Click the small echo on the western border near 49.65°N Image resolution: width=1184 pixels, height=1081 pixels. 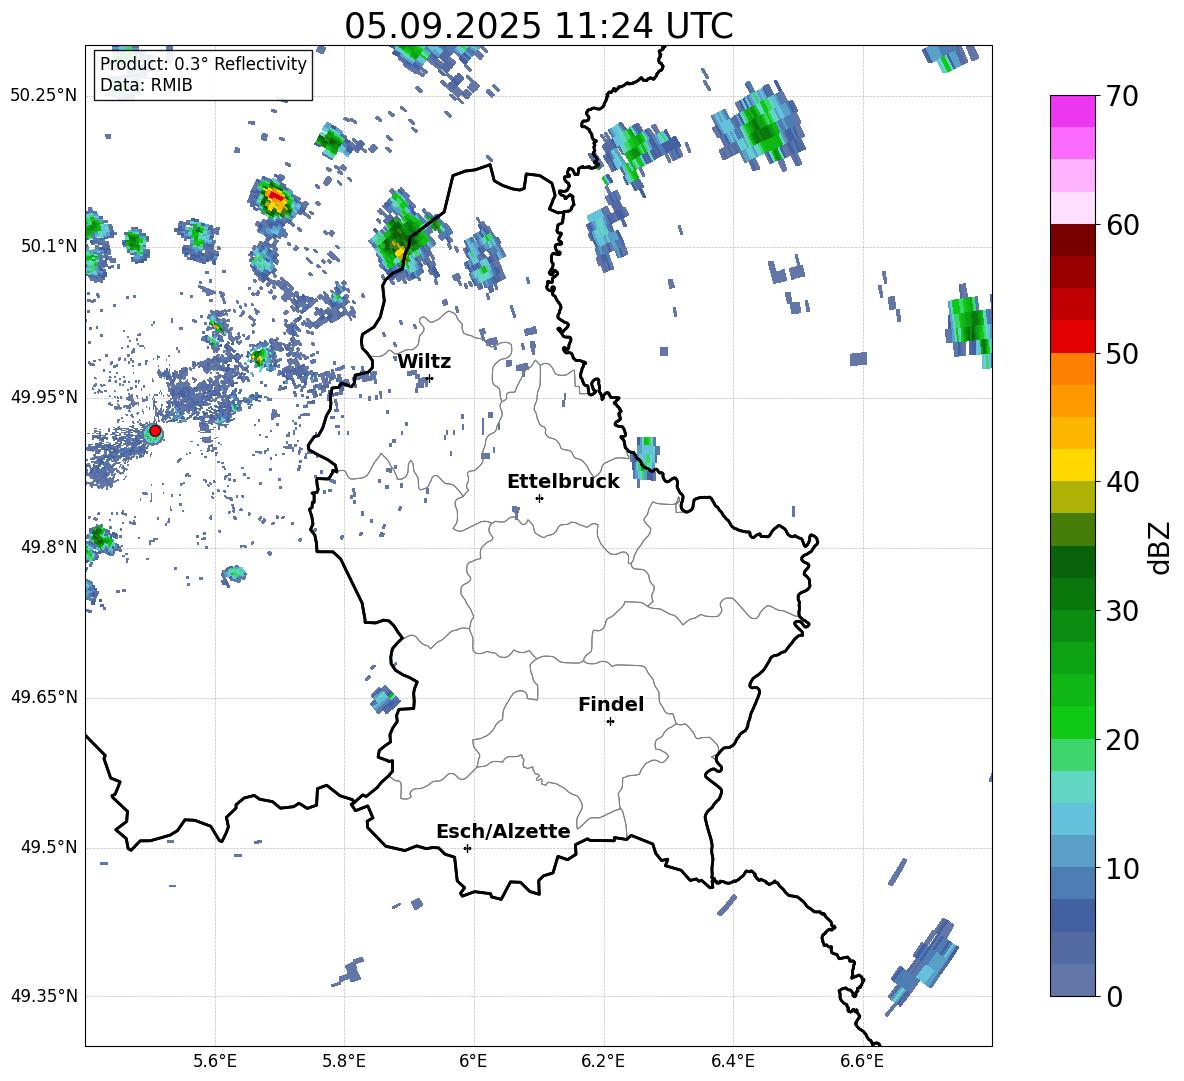(x=384, y=700)
